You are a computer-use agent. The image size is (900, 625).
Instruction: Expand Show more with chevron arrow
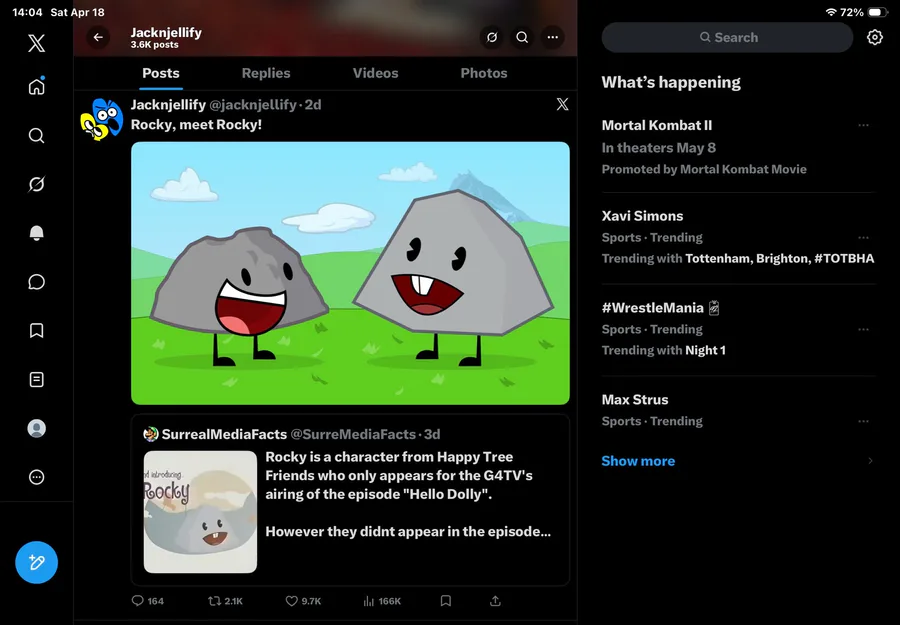(x=870, y=461)
